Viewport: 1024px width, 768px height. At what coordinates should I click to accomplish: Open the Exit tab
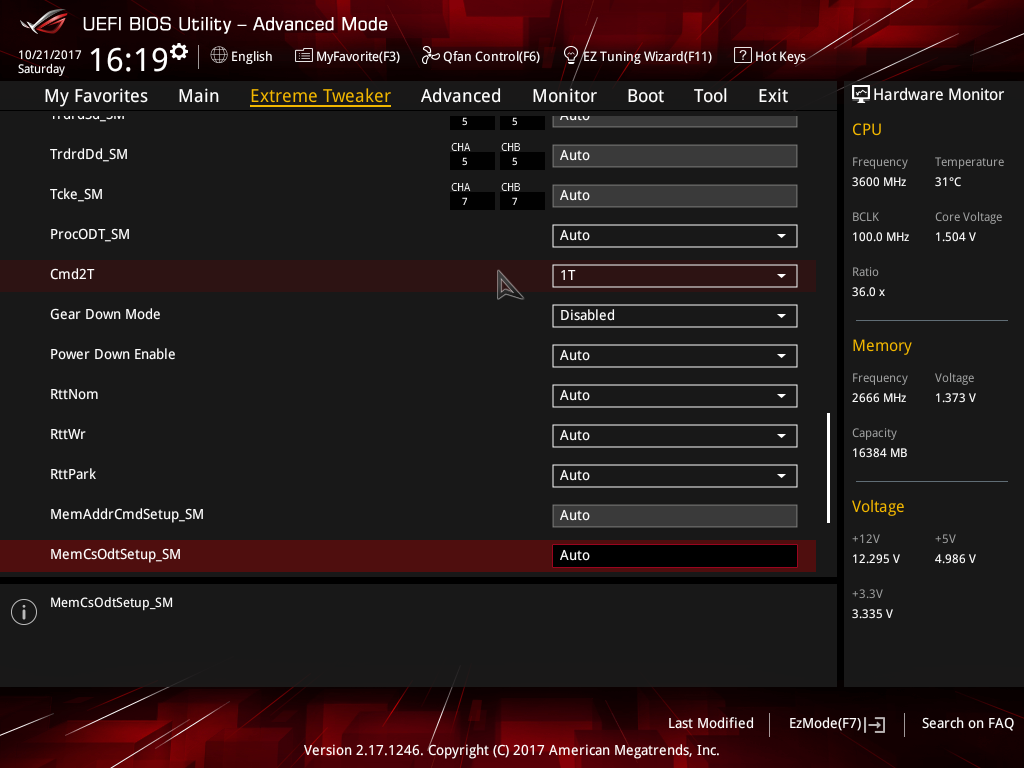point(773,96)
